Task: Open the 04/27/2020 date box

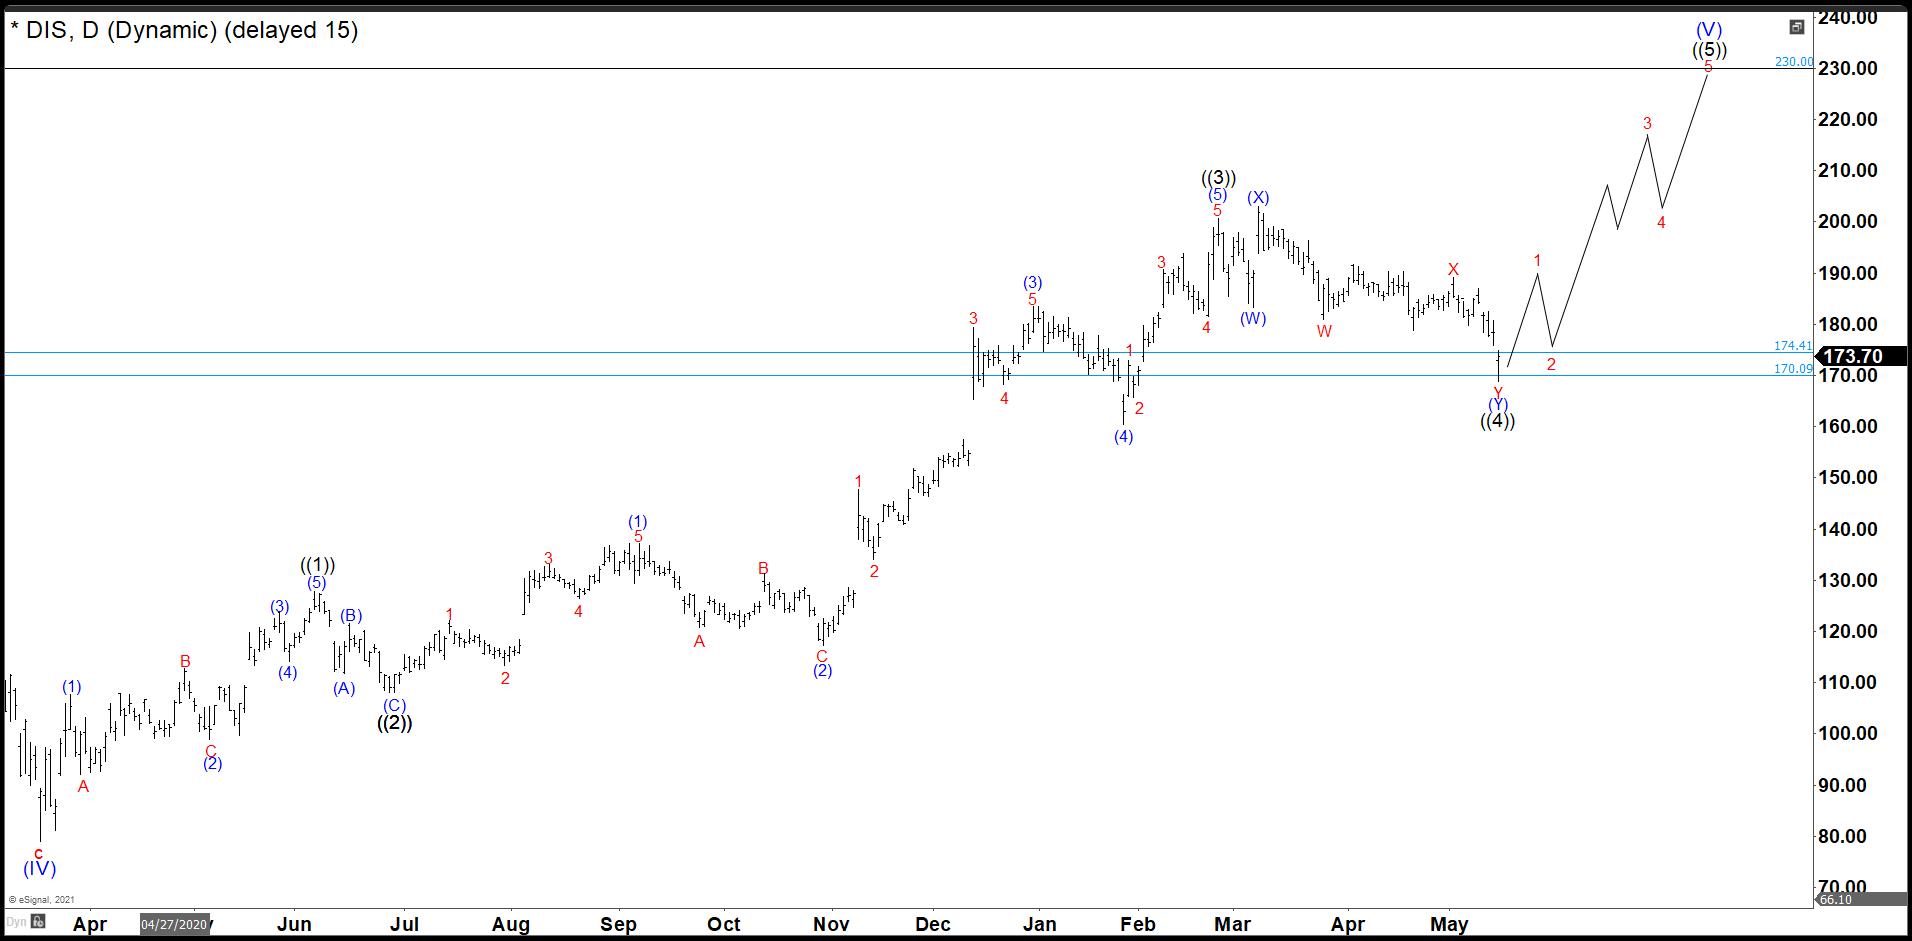Action: coord(175,924)
